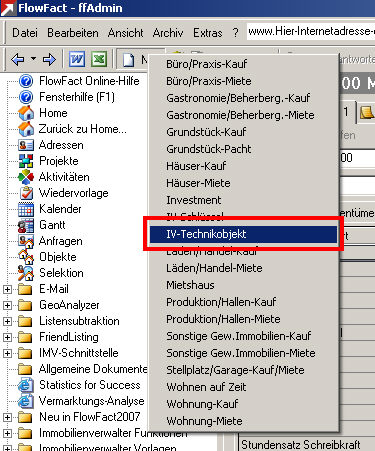The image size is (375, 451).
Task: Click the forward navigation arrow
Action: [x=49, y=60]
